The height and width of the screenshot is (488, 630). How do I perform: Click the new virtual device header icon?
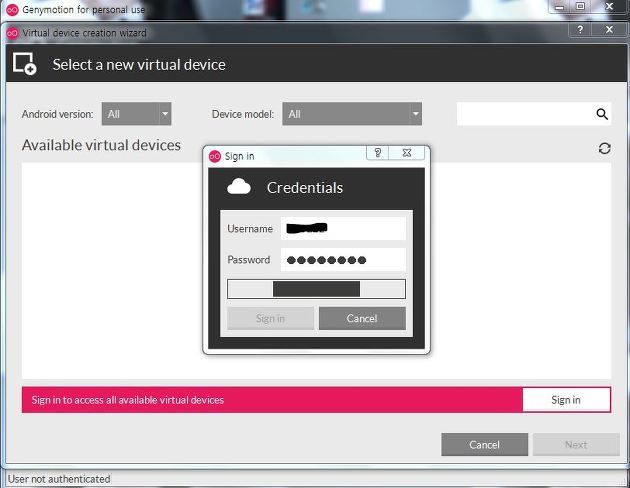(25, 63)
